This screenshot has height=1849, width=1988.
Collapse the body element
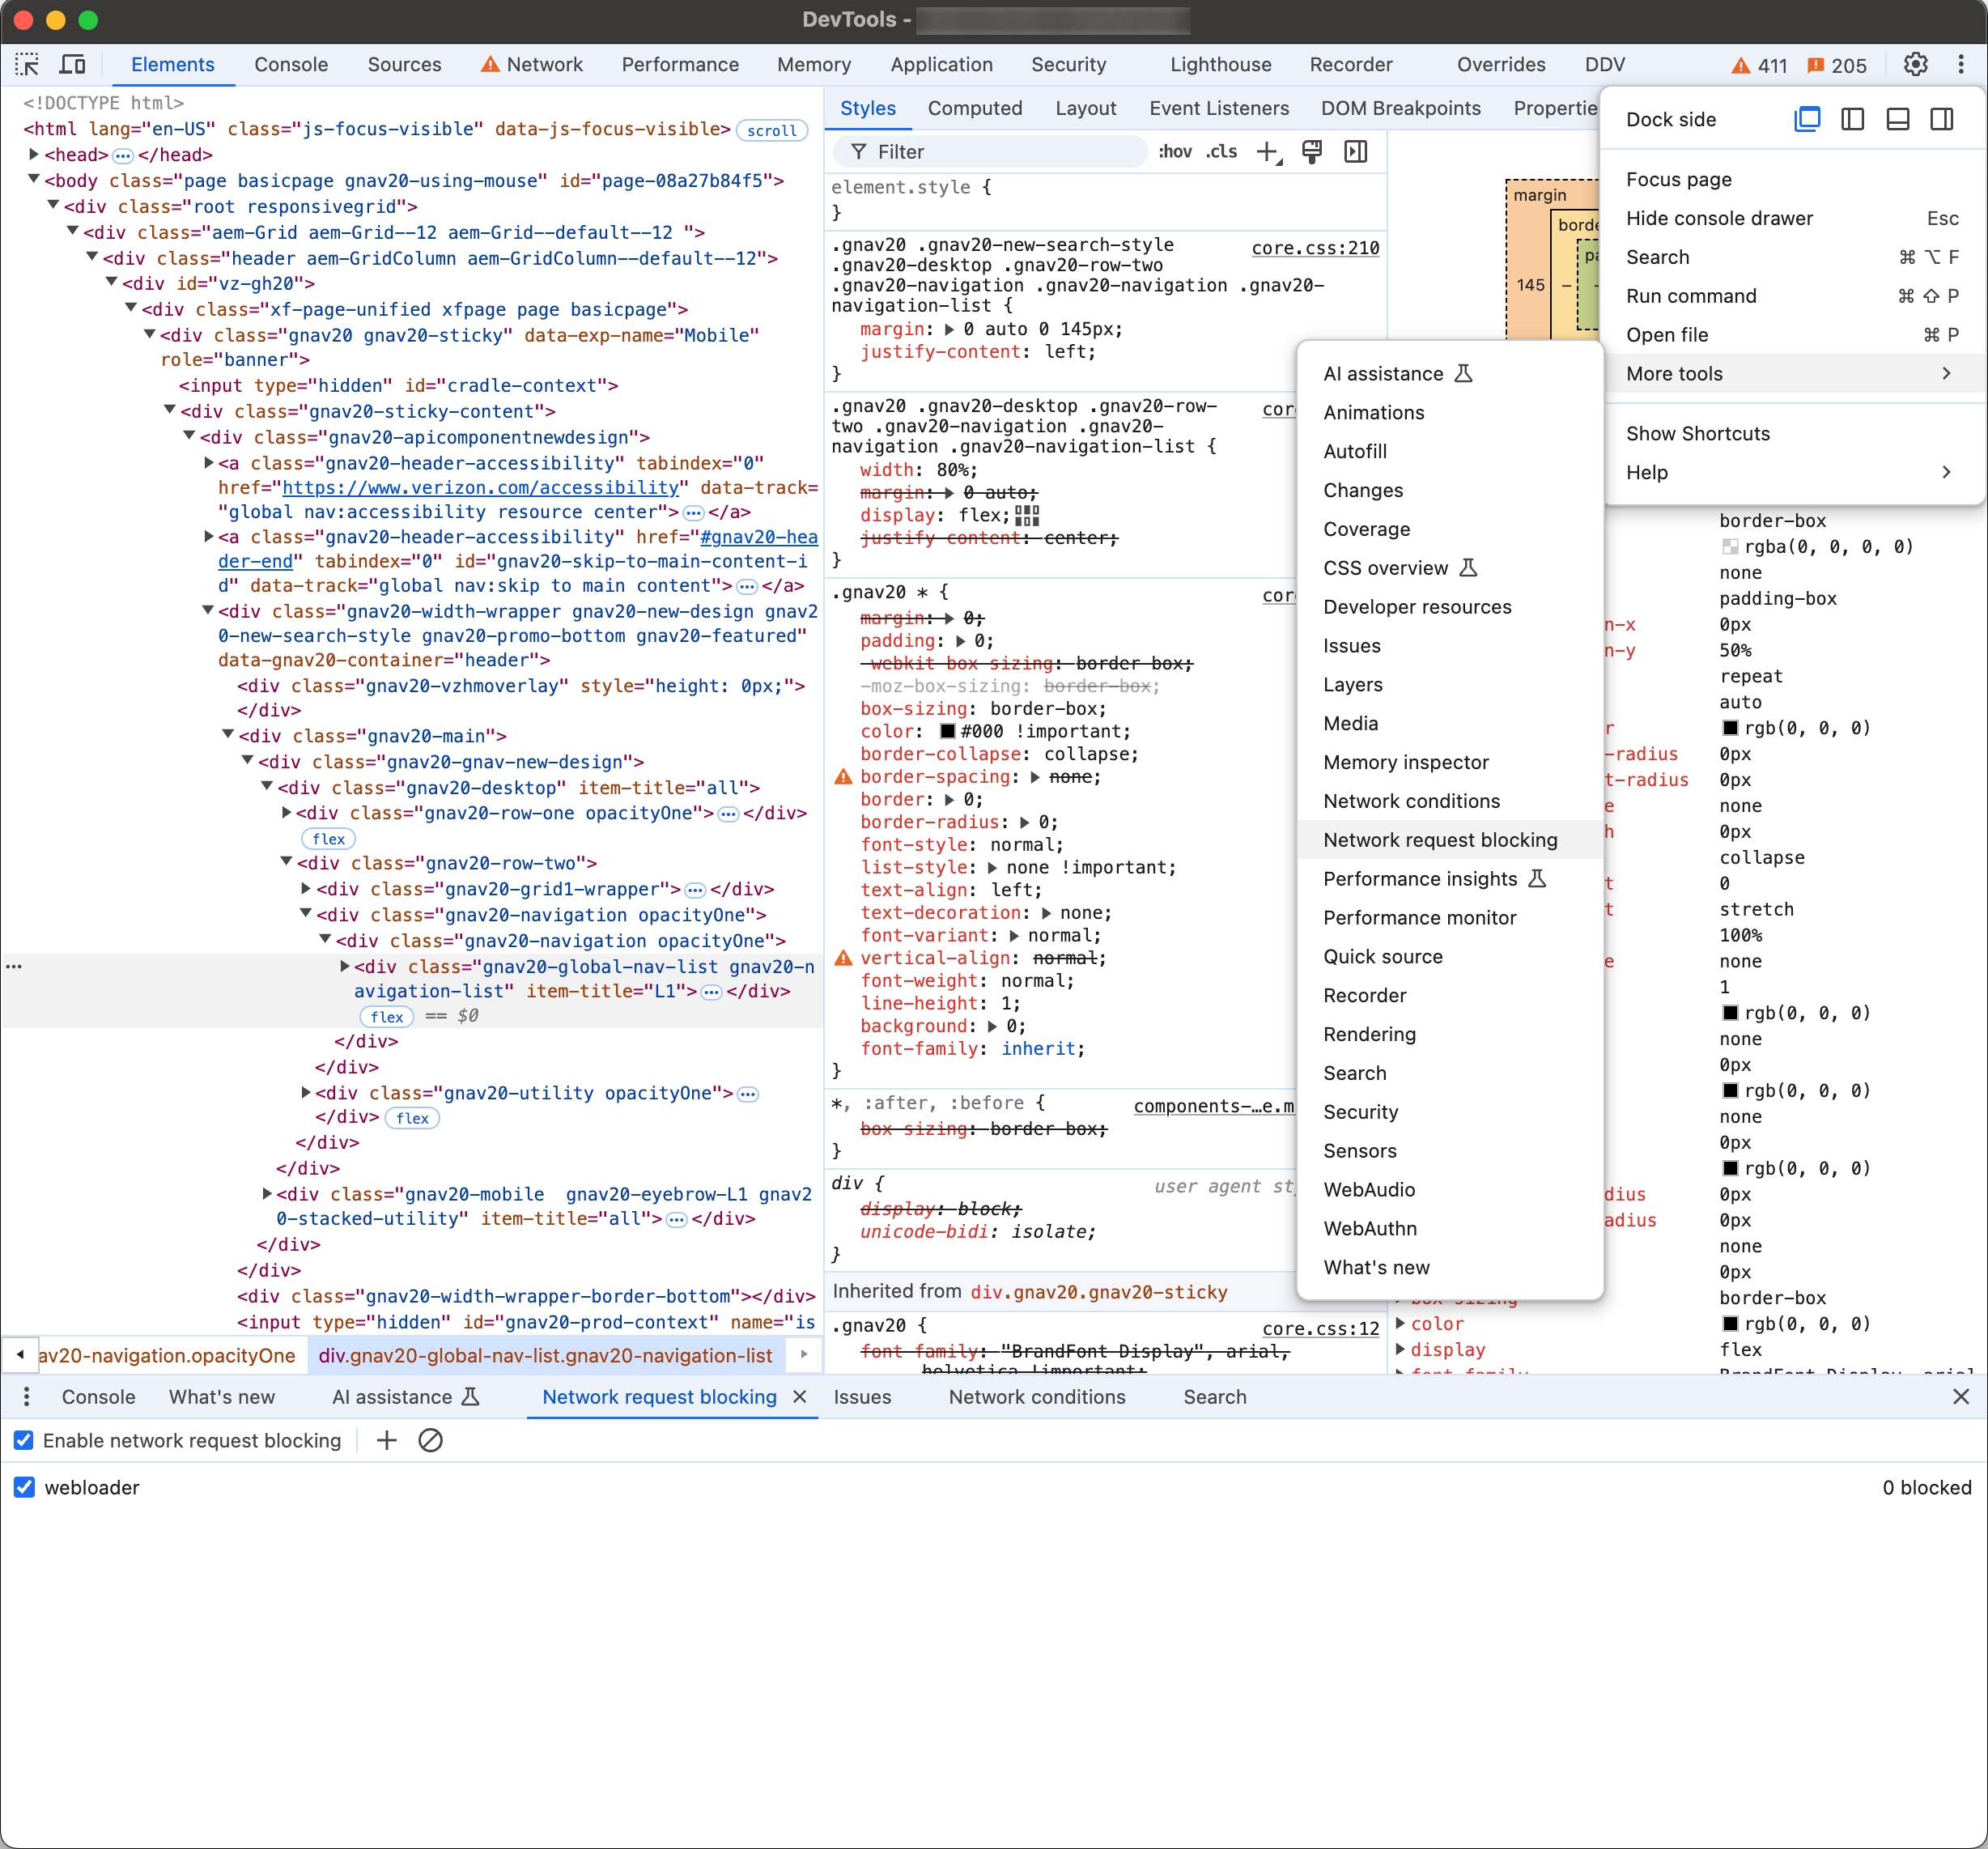pos(33,180)
